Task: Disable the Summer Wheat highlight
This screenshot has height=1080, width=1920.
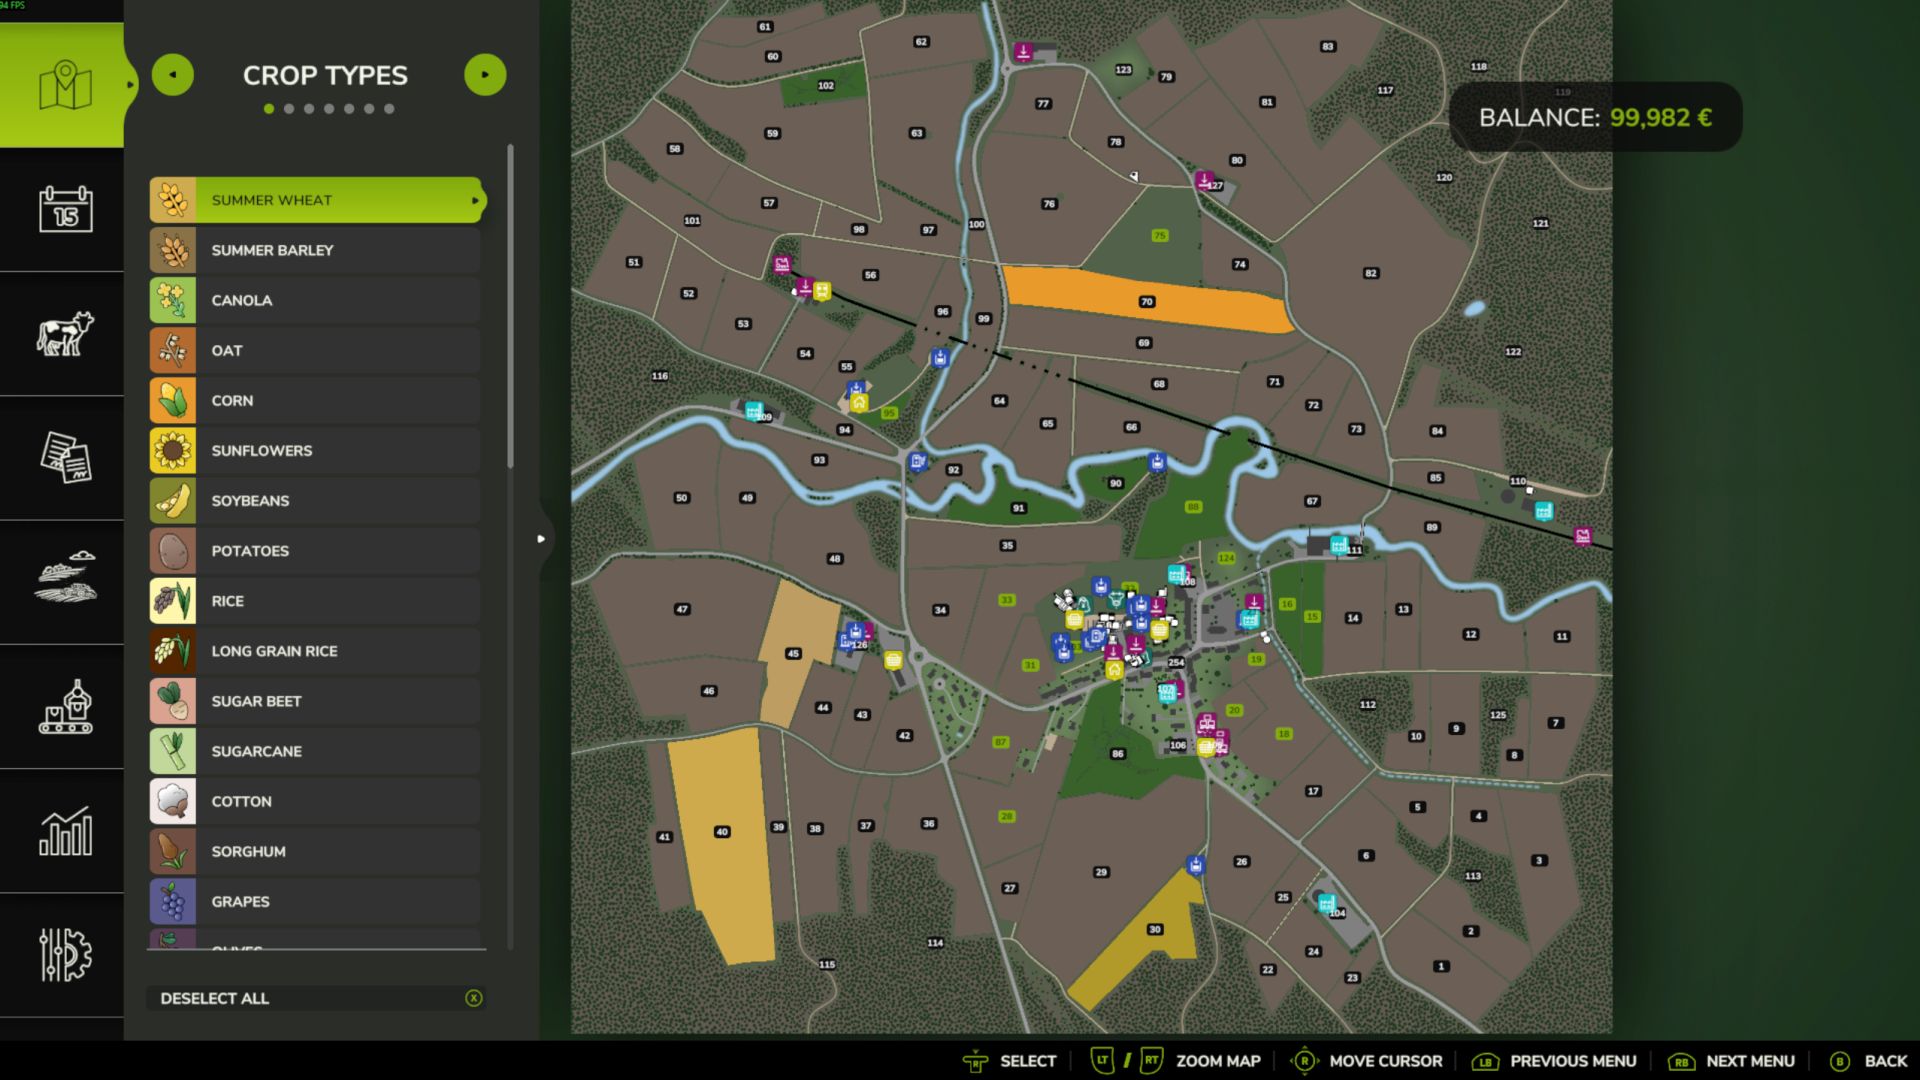Action: click(x=313, y=200)
